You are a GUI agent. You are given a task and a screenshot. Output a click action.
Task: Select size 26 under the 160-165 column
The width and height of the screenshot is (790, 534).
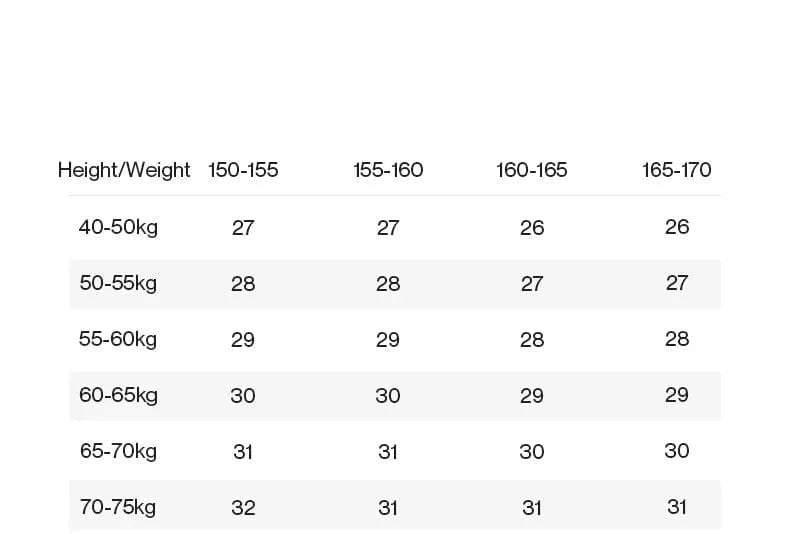tap(532, 227)
